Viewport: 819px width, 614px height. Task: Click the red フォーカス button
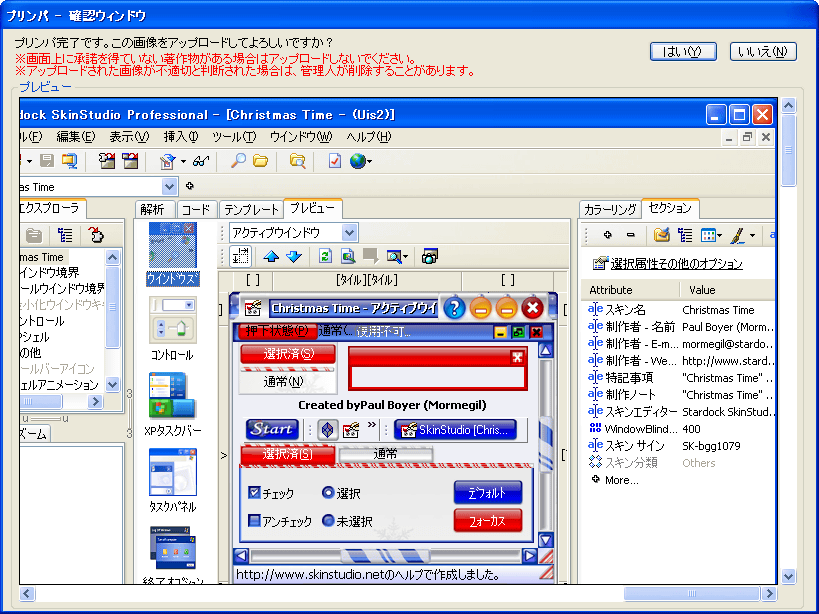(488, 521)
